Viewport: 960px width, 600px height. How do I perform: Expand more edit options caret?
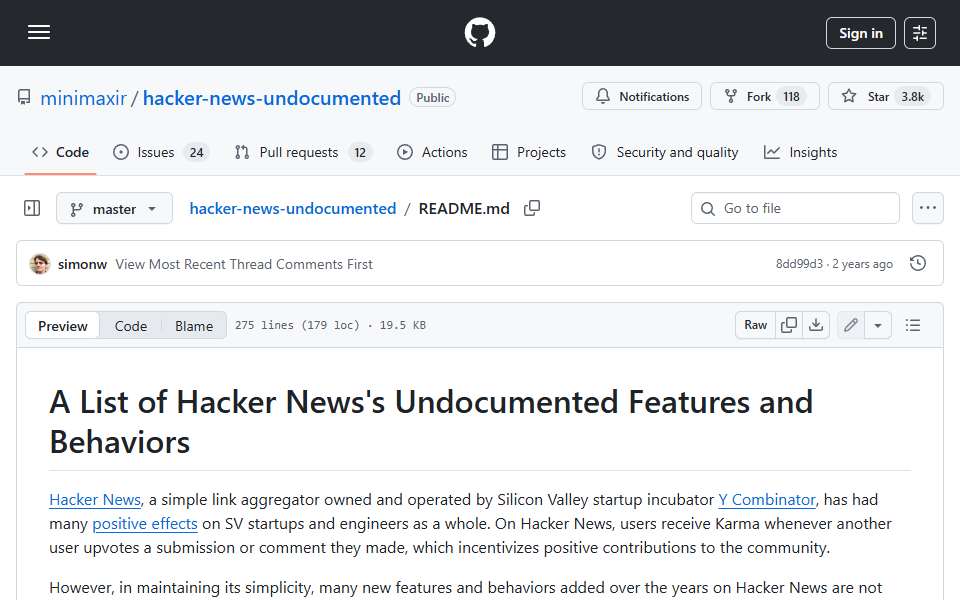pyautogui.click(x=878, y=325)
